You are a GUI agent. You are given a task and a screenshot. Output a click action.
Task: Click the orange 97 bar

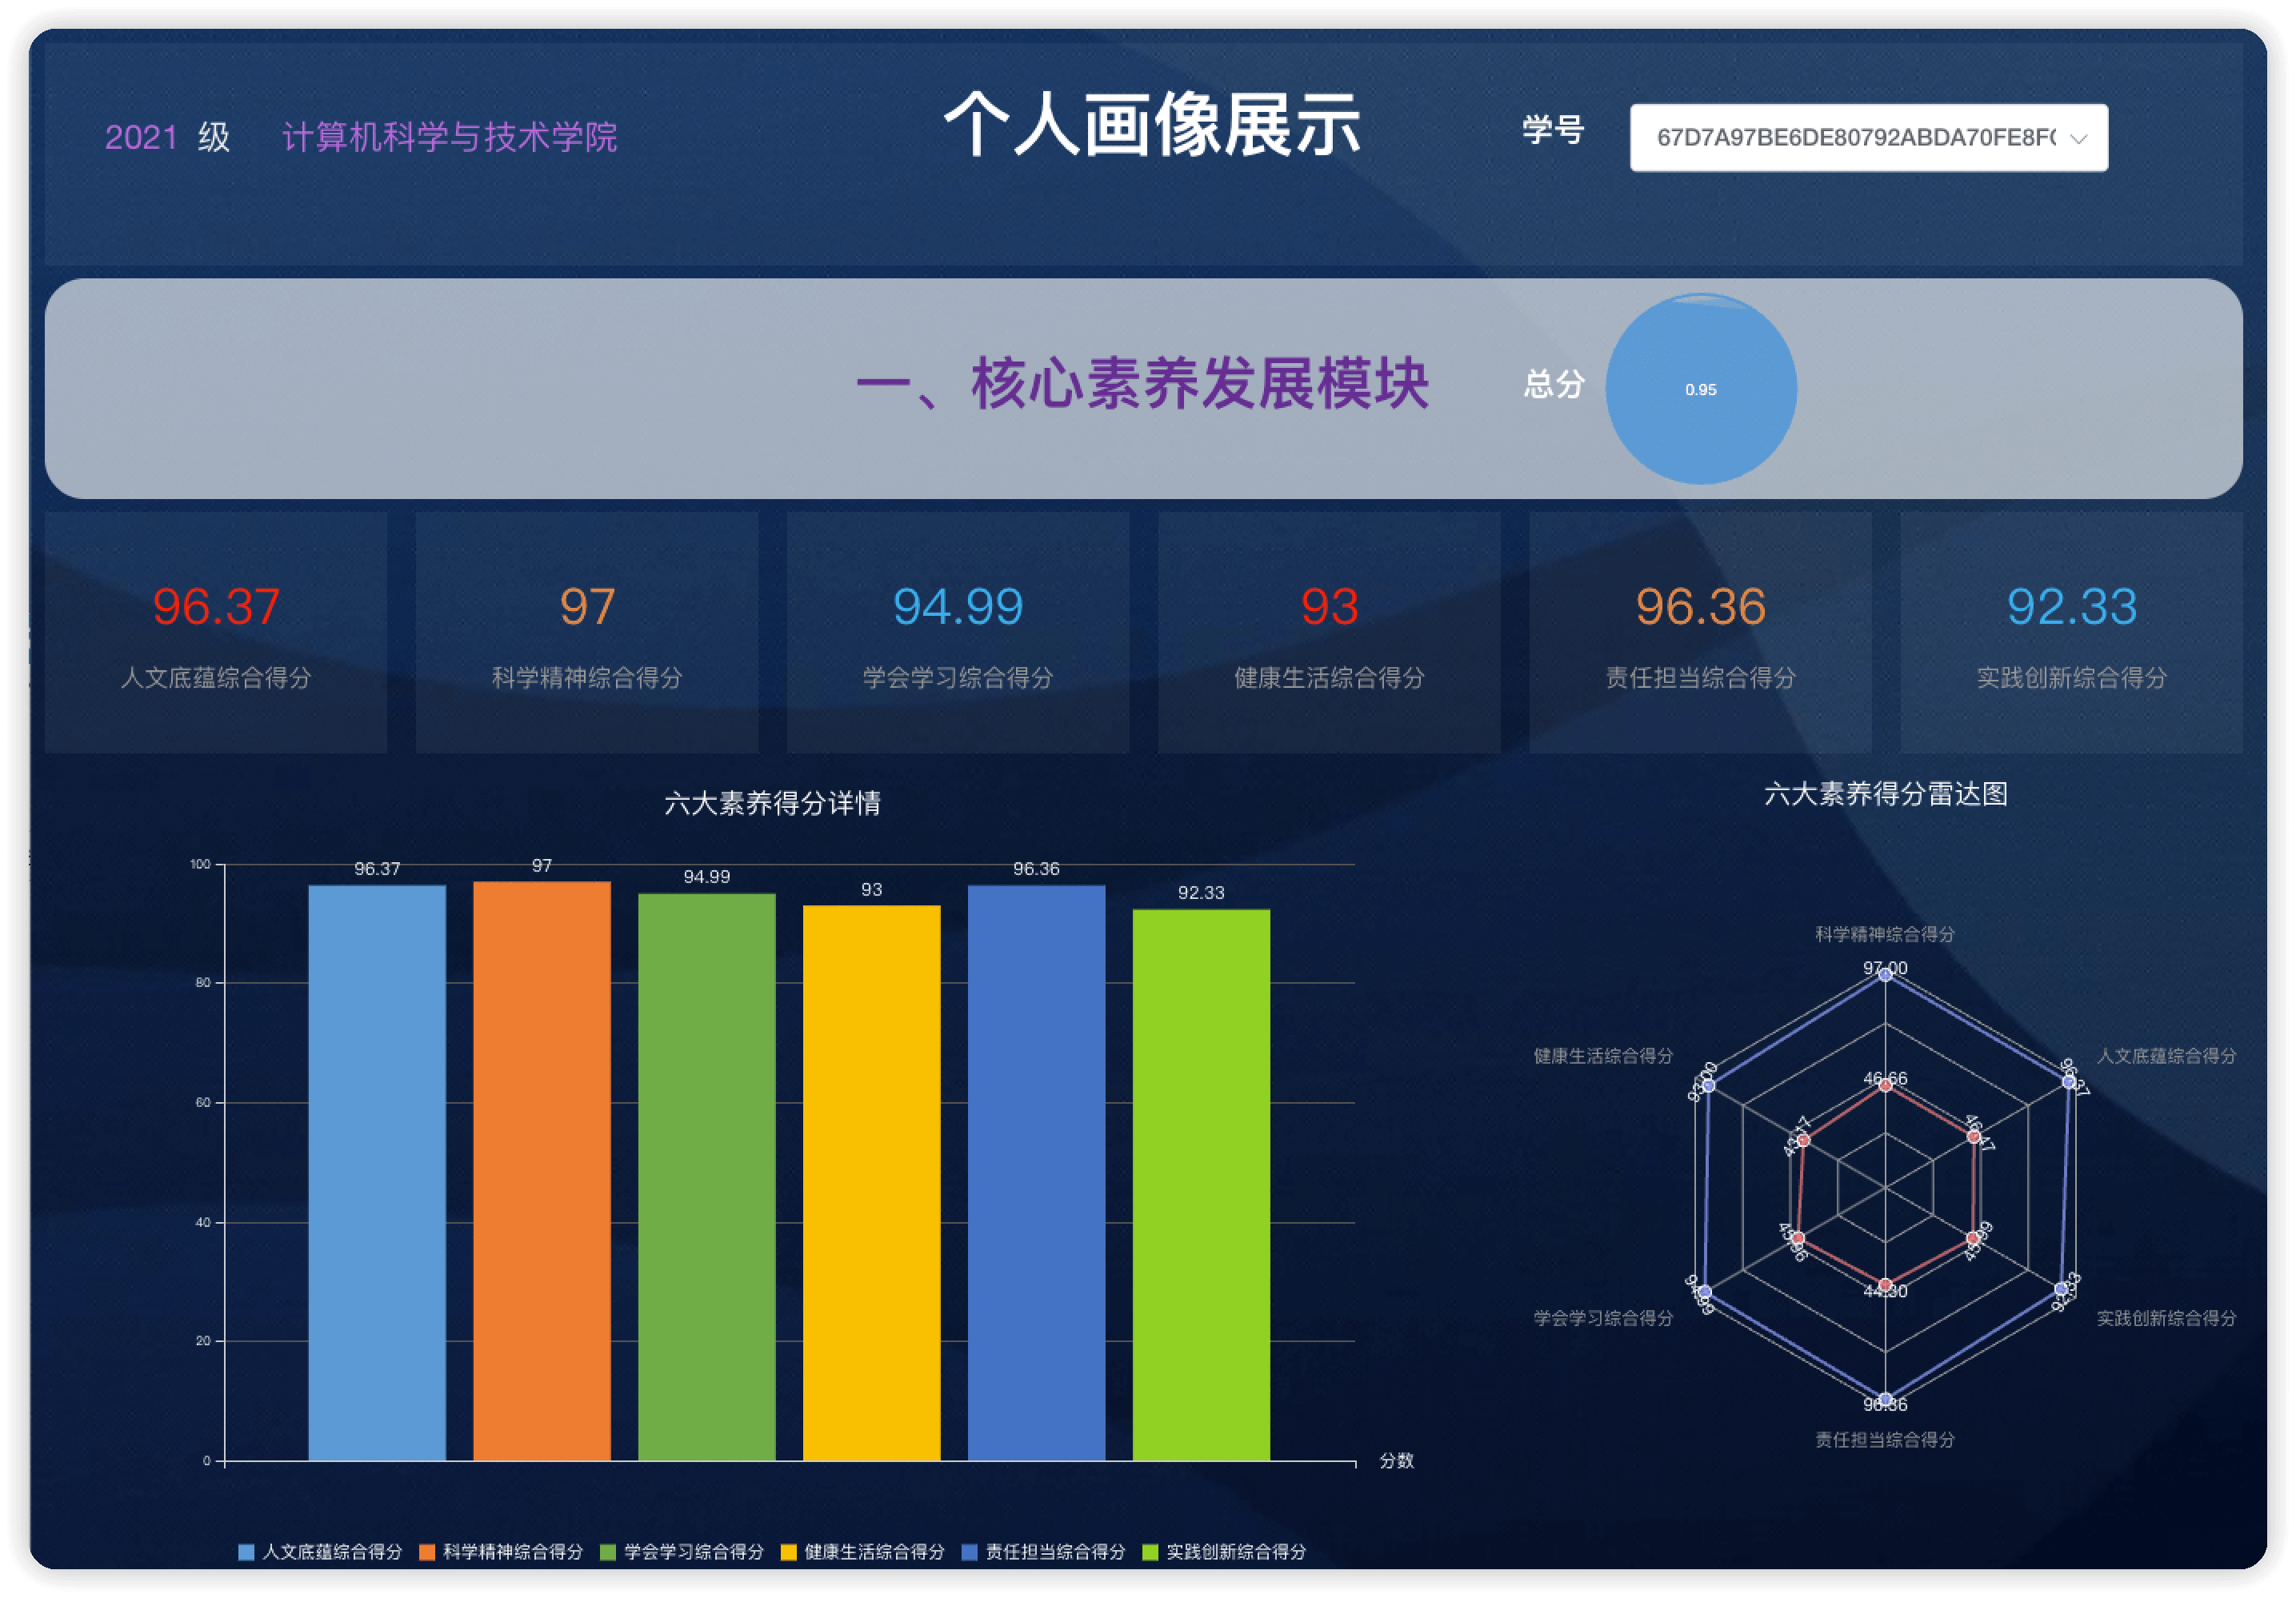click(x=542, y=1170)
